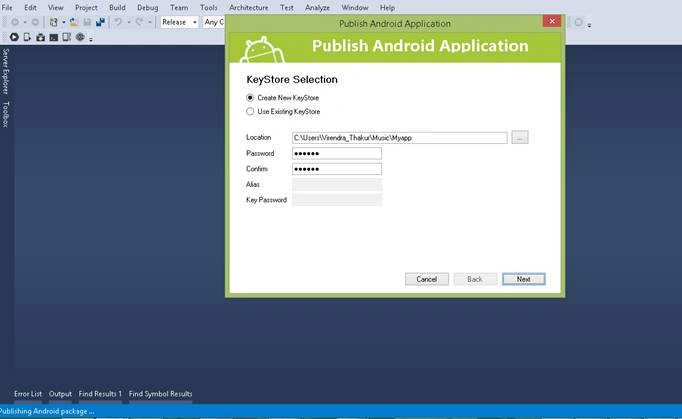
Task: Click the Redo arrow icon
Action: (x=139, y=22)
